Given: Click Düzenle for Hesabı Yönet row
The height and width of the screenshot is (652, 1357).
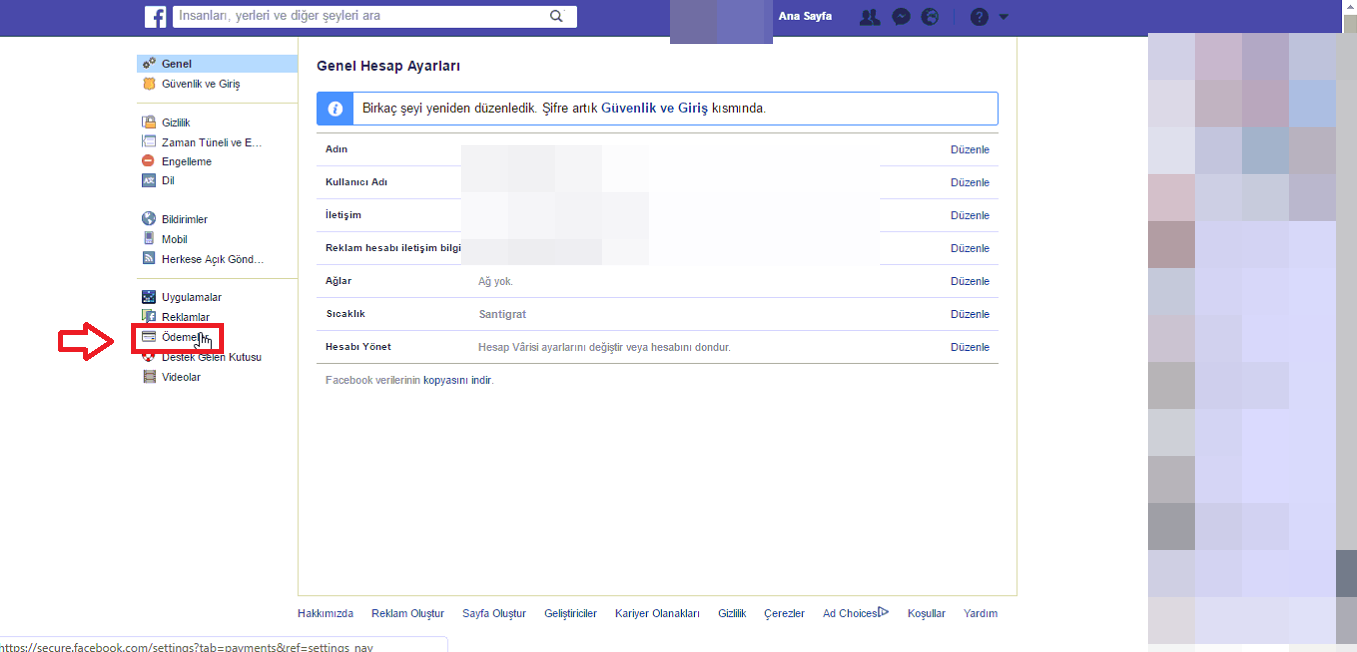Looking at the screenshot, I should coord(970,347).
